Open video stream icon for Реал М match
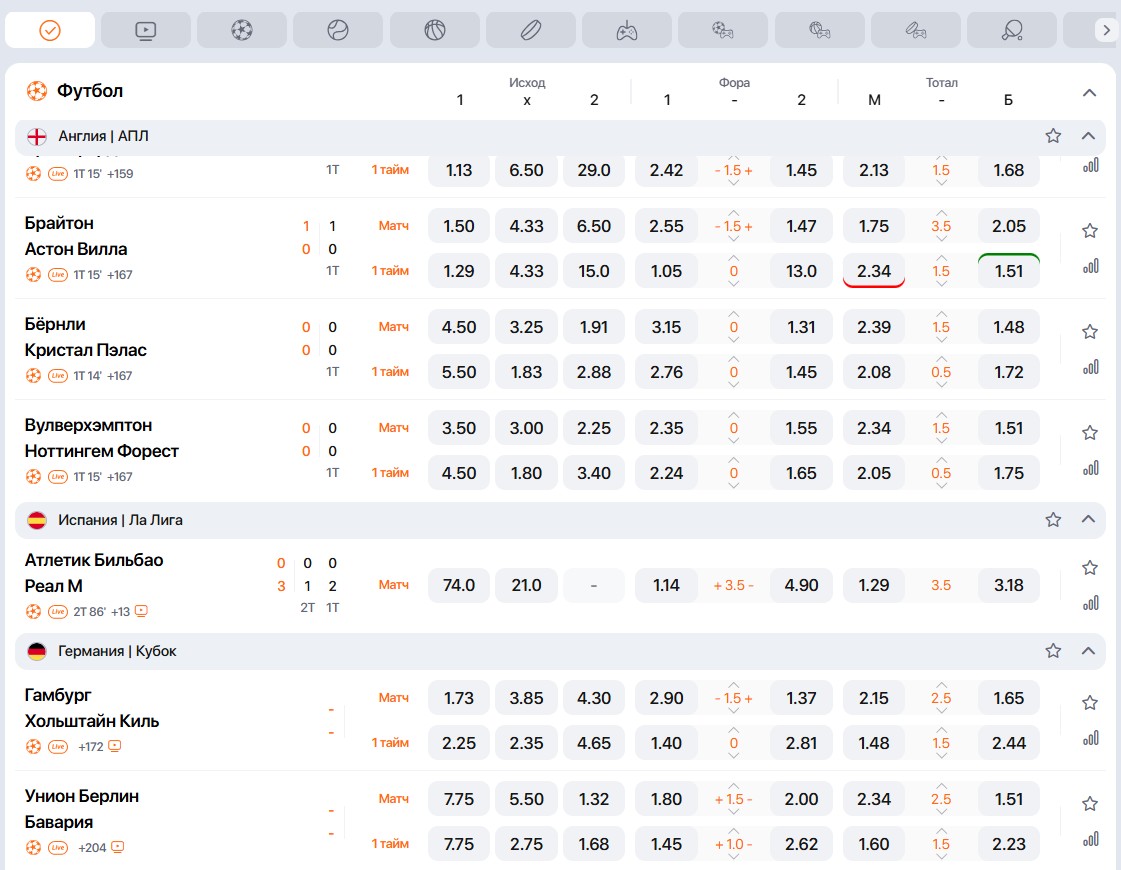Screen dimensions: 1121x870 pyautogui.click(x=141, y=611)
